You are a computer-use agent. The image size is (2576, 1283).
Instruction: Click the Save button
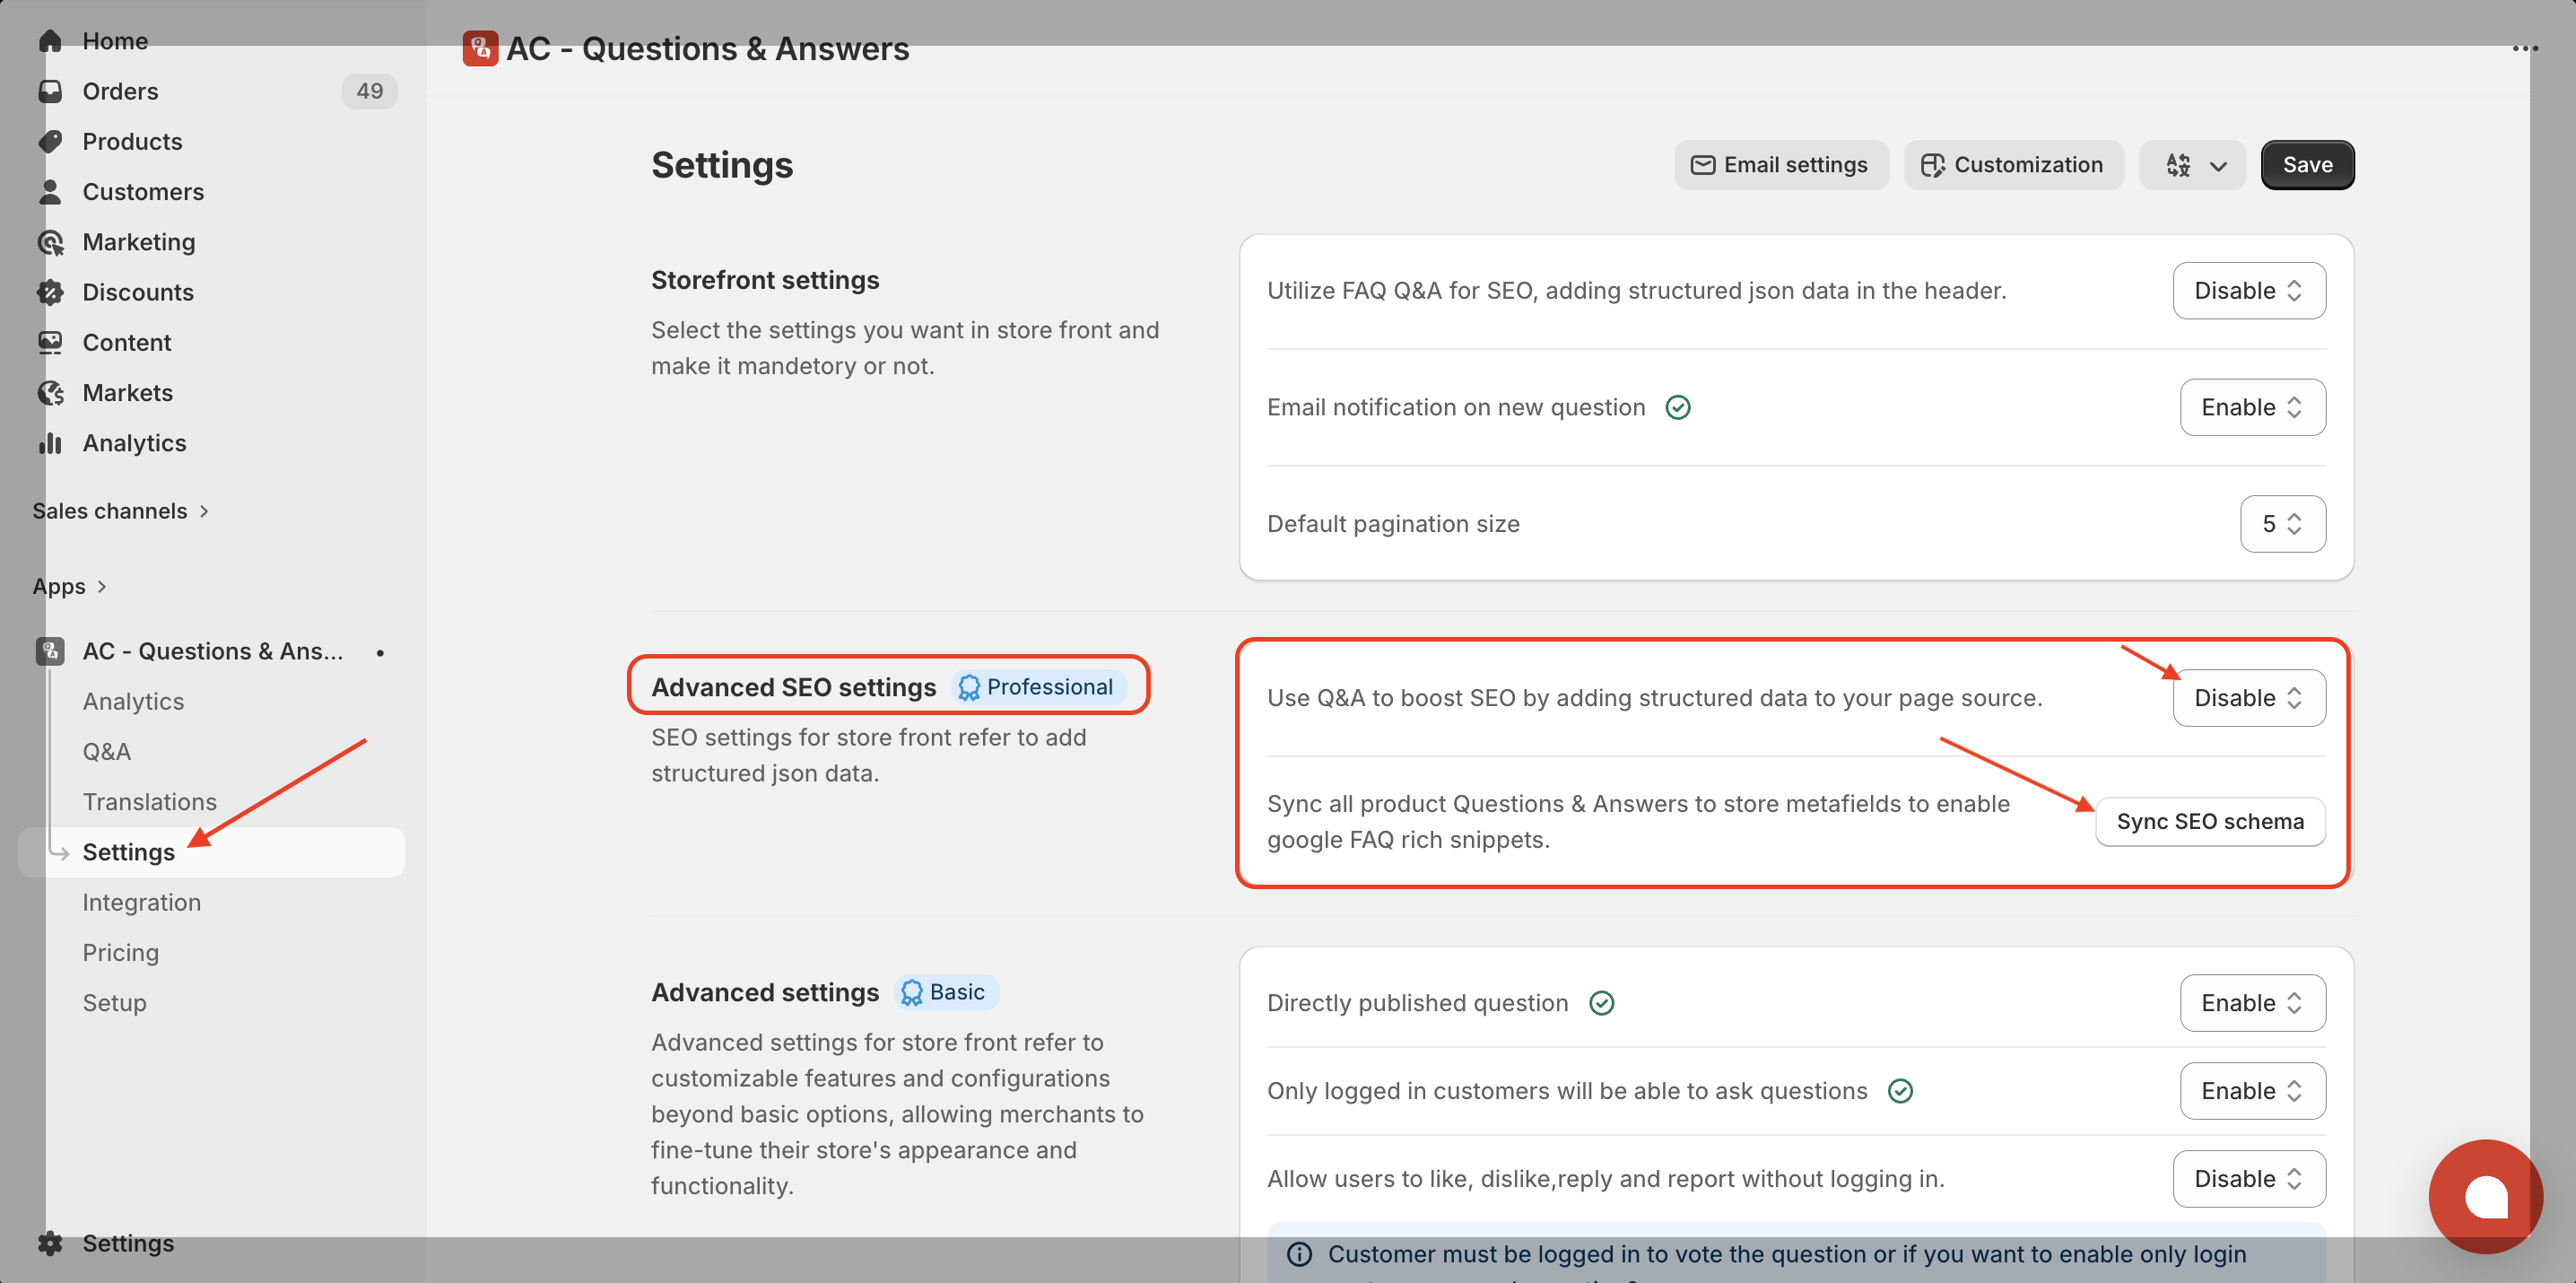pos(2306,165)
